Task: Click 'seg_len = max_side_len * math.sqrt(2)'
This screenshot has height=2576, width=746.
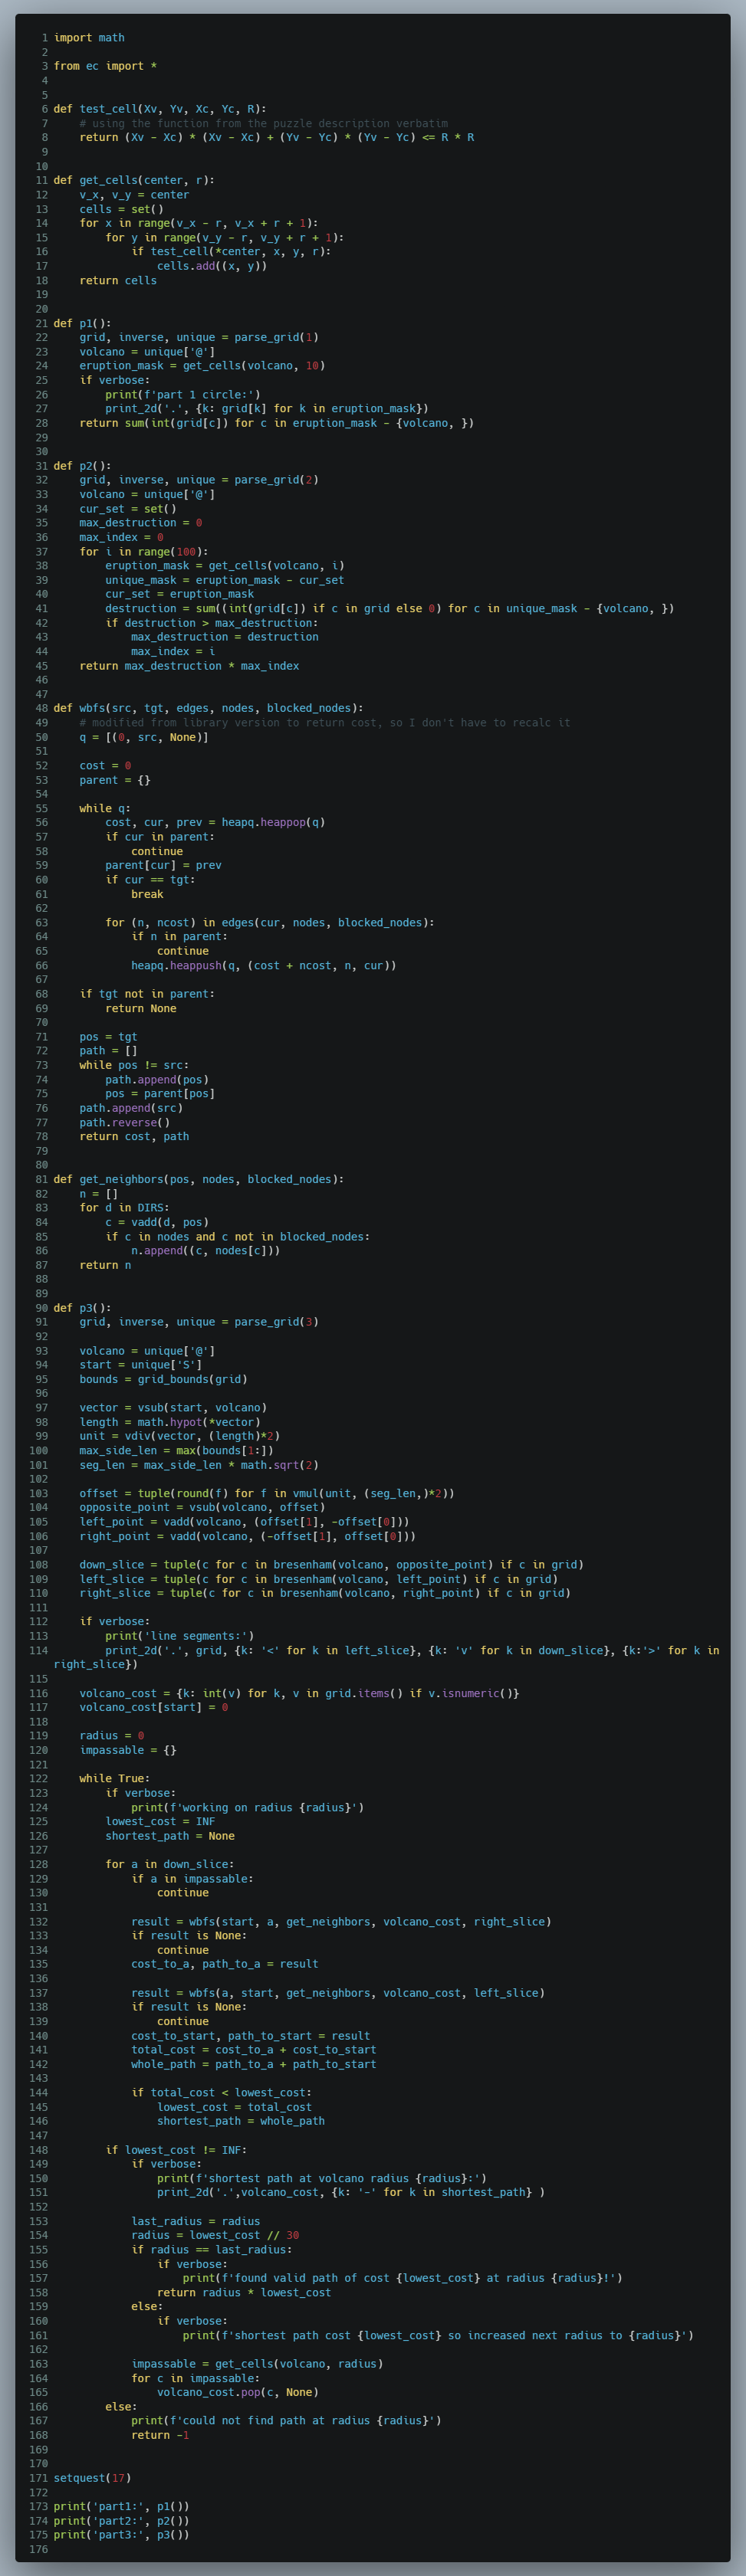Action: coord(199,1465)
